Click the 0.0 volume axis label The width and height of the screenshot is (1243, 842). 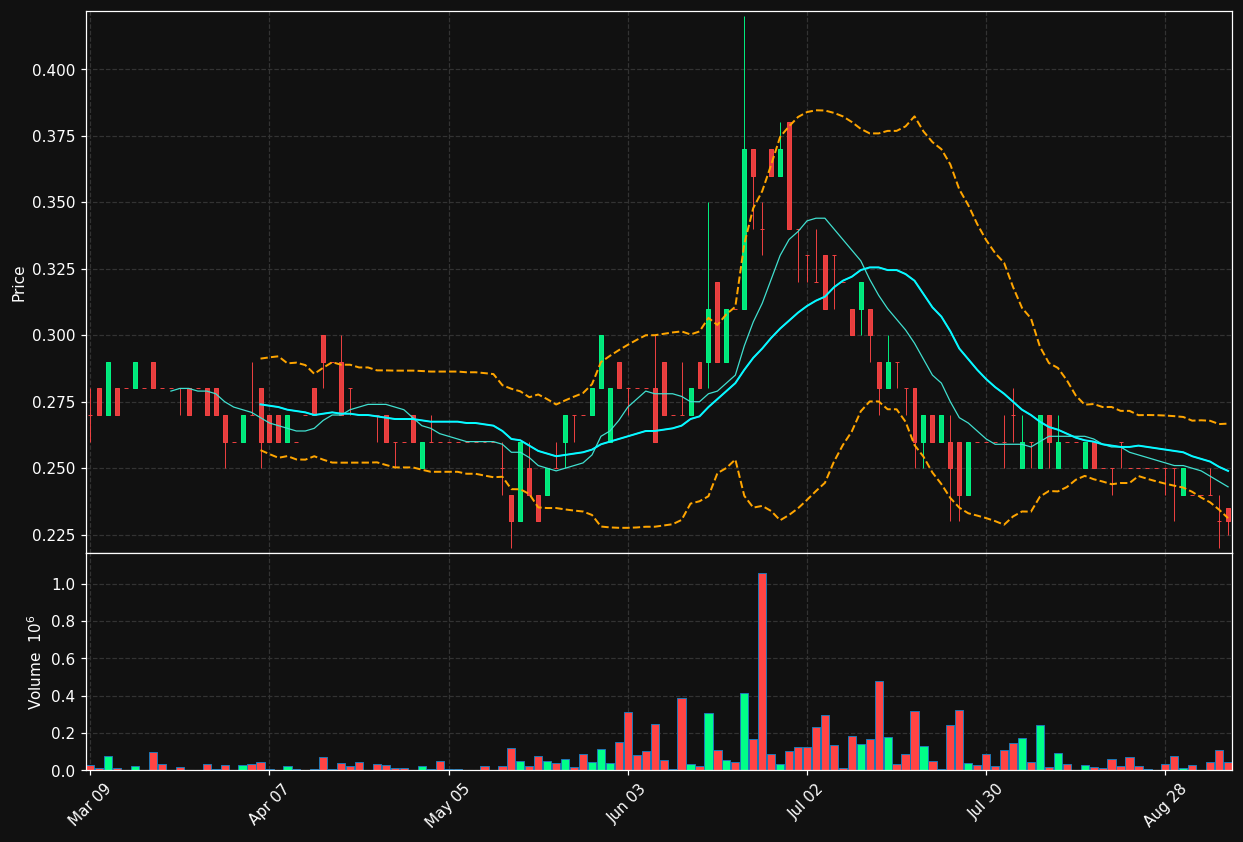click(66, 771)
